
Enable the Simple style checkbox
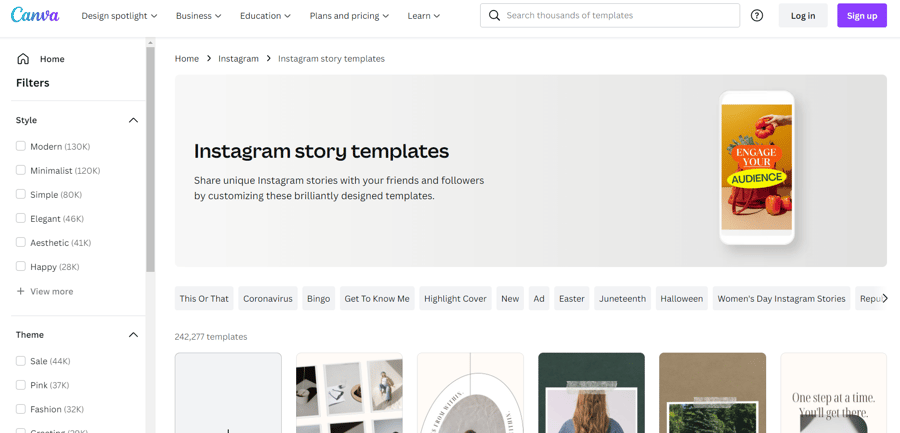(21, 195)
